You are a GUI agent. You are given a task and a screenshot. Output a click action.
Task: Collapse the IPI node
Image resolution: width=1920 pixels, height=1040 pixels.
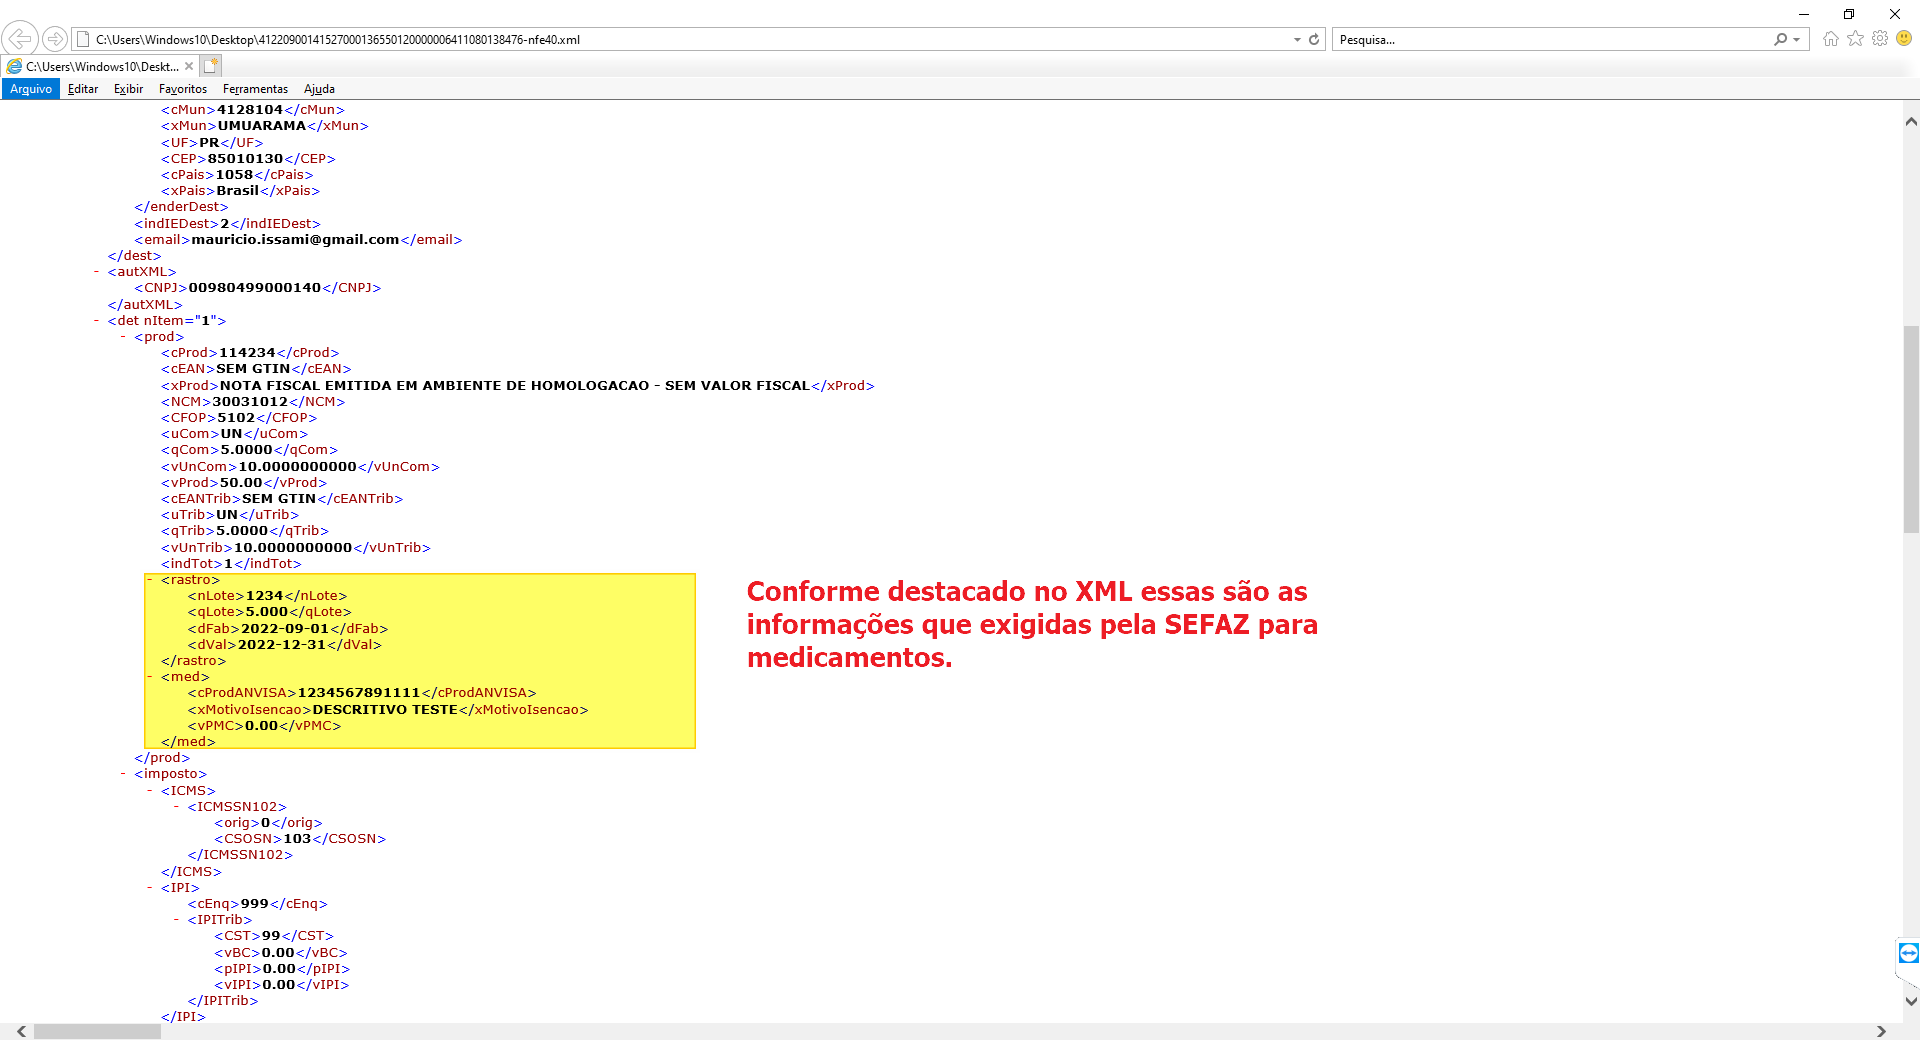150,888
